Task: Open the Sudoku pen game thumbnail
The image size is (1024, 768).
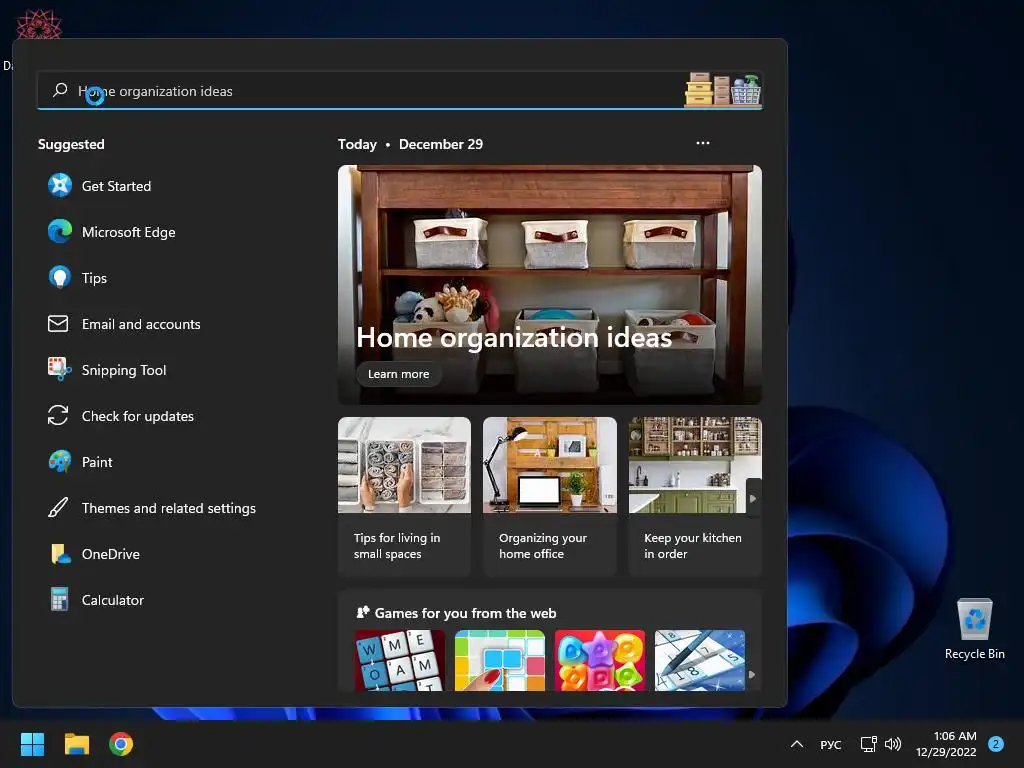Action: [699, 660]
